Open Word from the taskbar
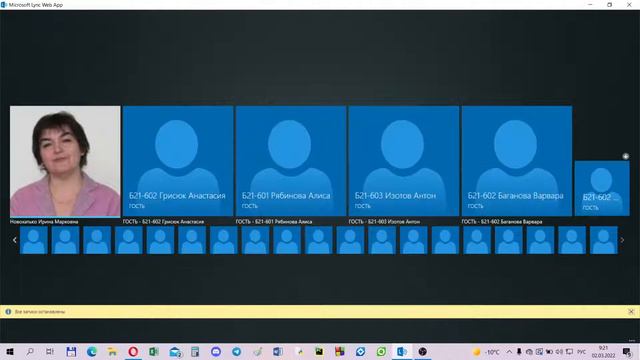Screen dimensions: 640x360 [278, 351]
